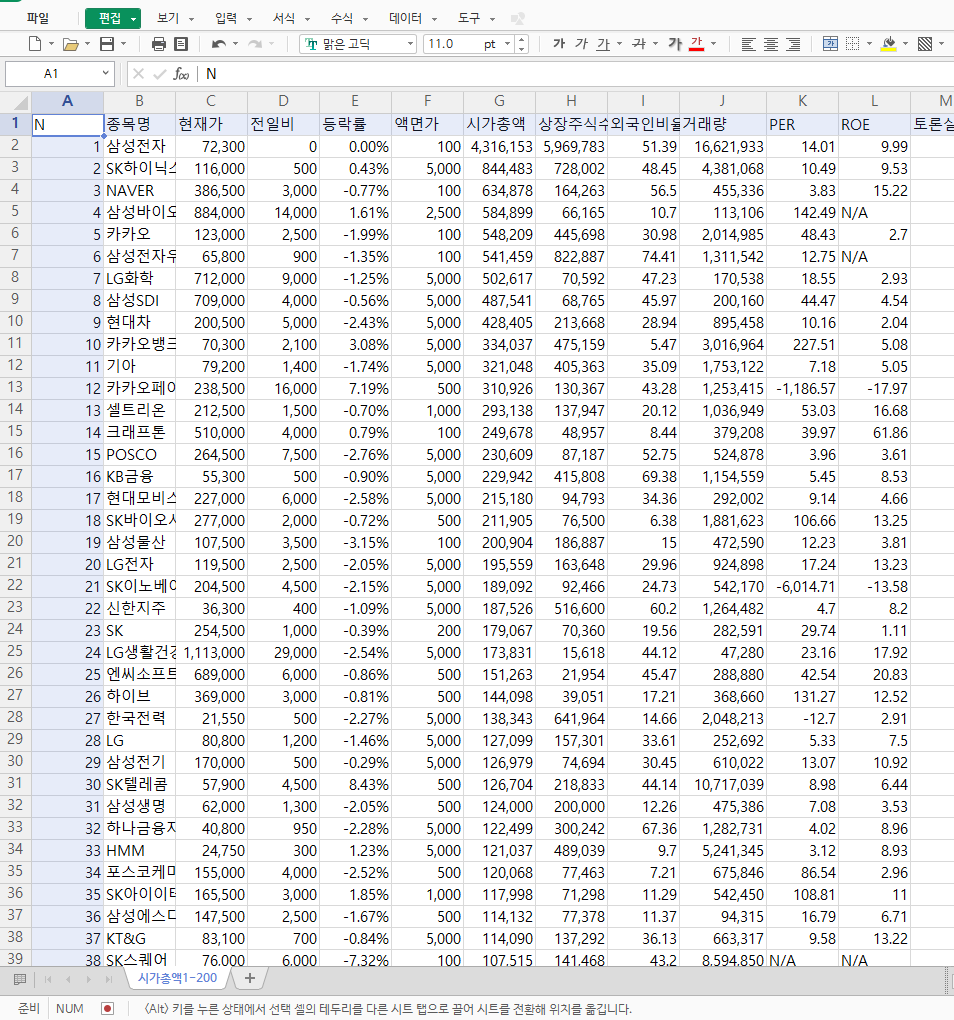Expand the font color dropdown arrow

(713, 44)
